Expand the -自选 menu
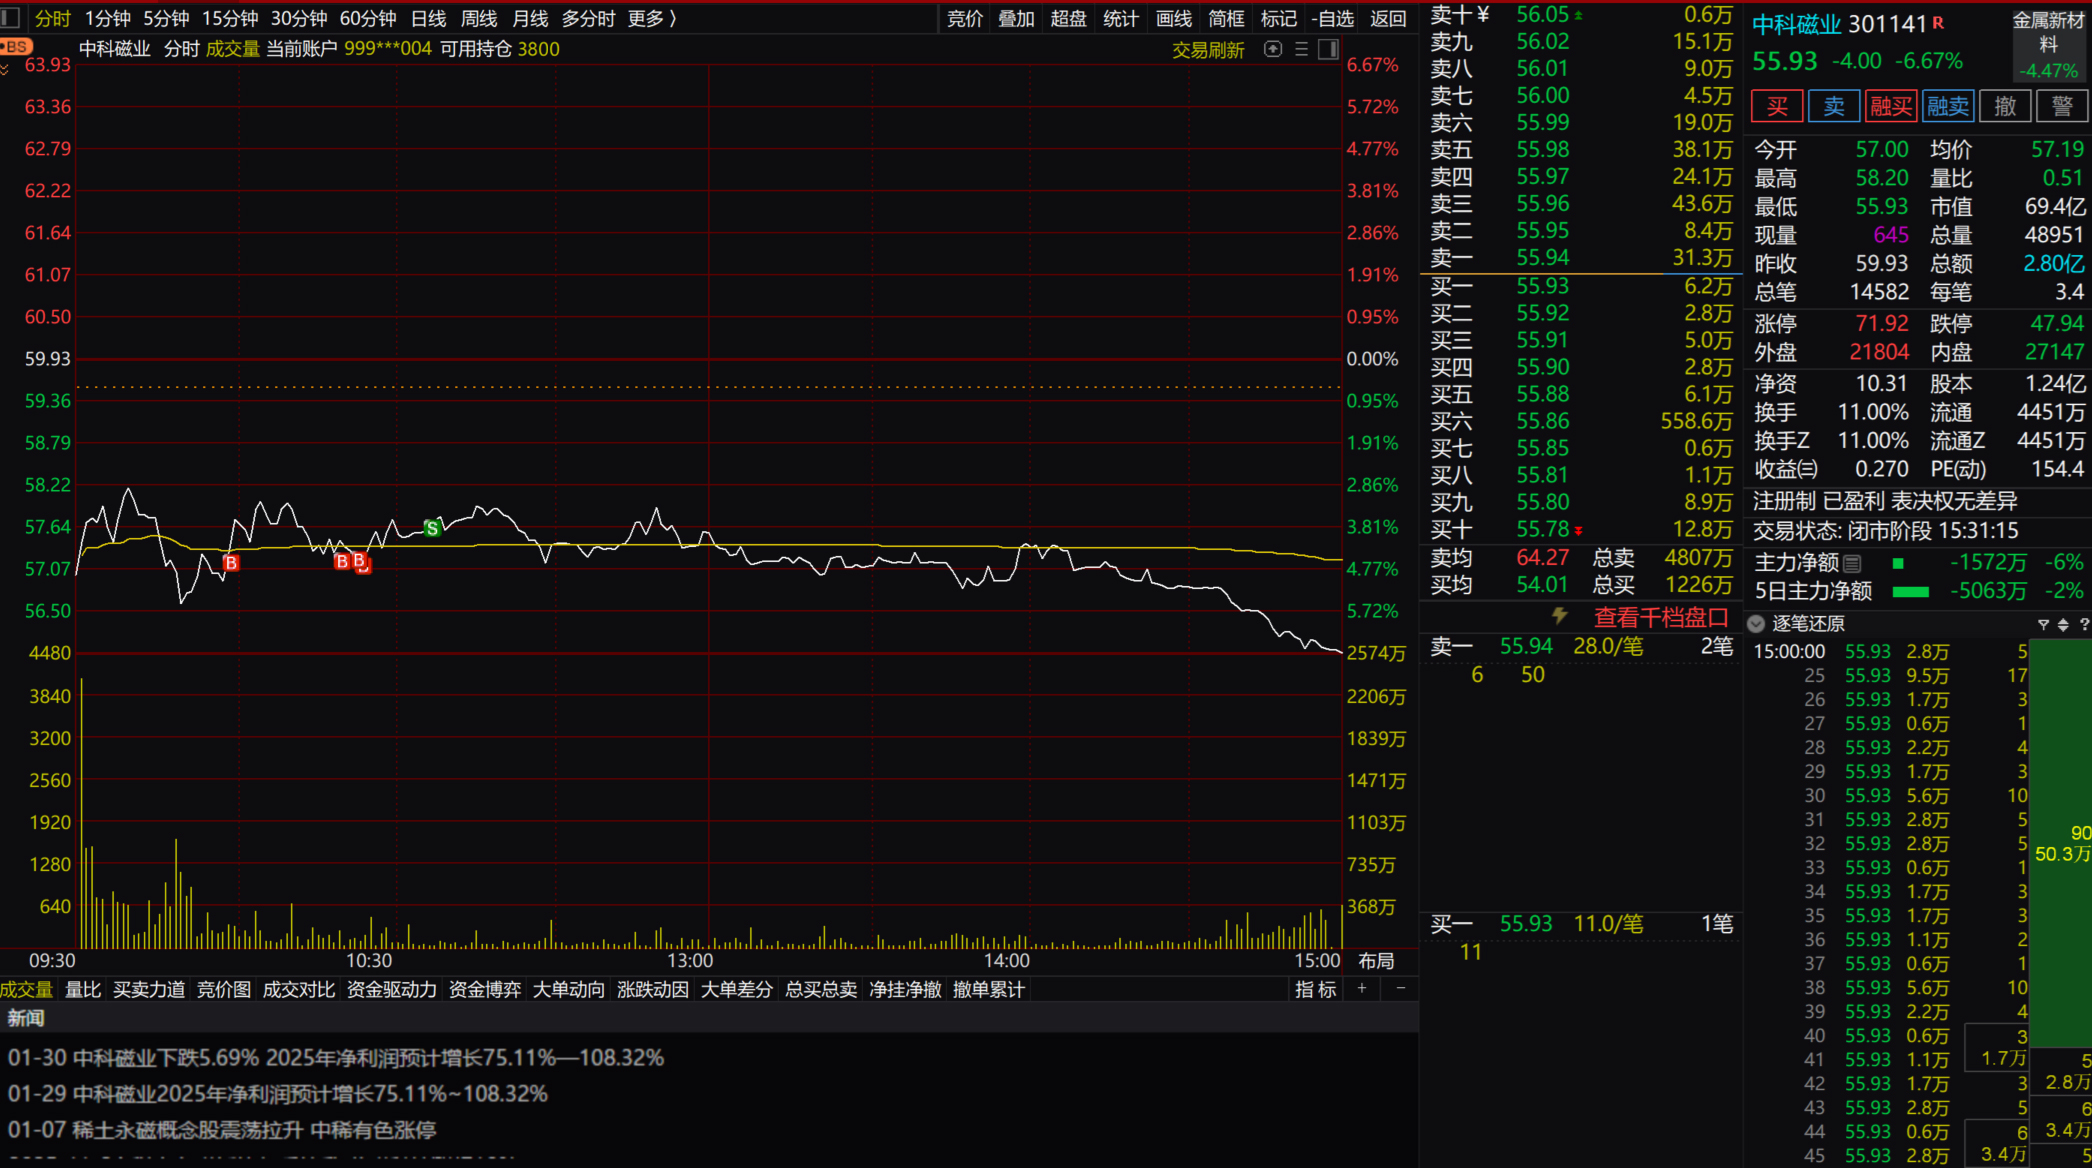The image size is (2092, 1168). pyautogui.click(x=1332, y=19)
